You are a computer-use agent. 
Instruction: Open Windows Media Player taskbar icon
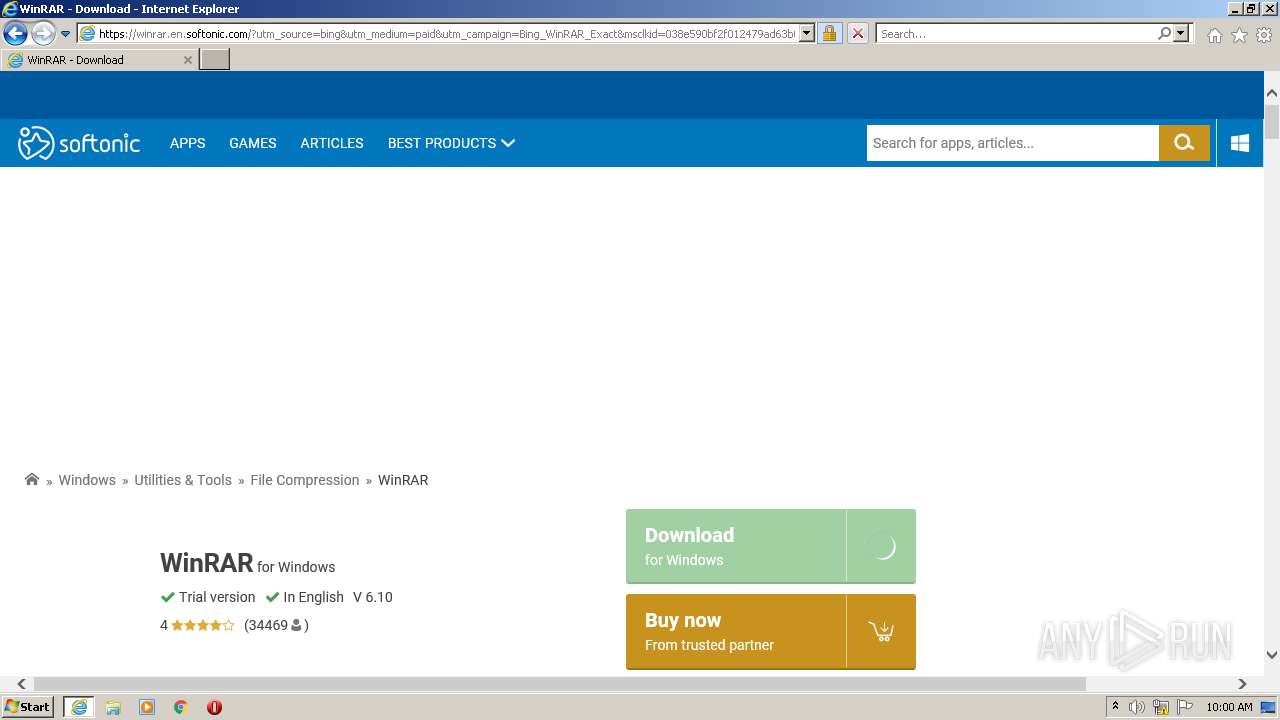[147, 707]
